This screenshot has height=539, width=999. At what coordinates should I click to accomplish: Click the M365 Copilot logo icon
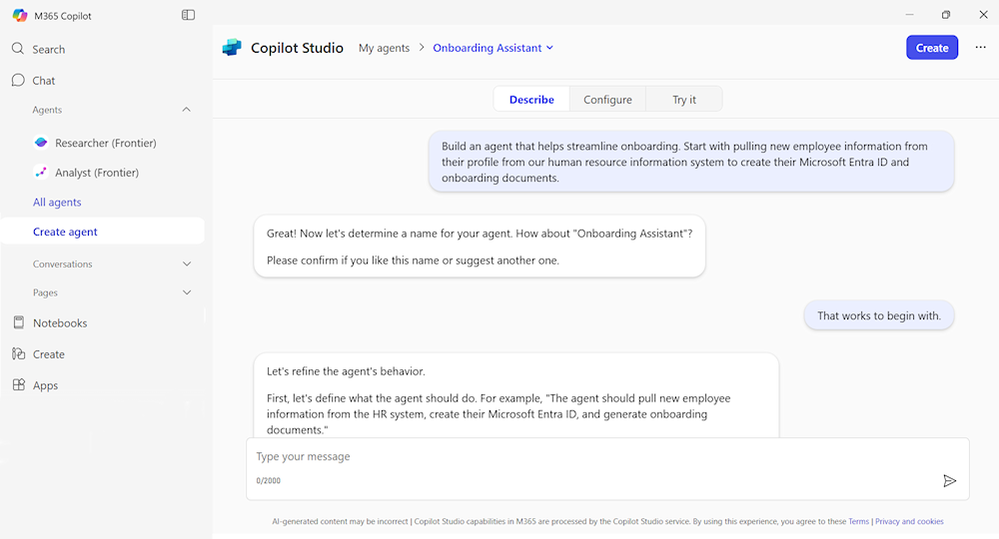20,15
